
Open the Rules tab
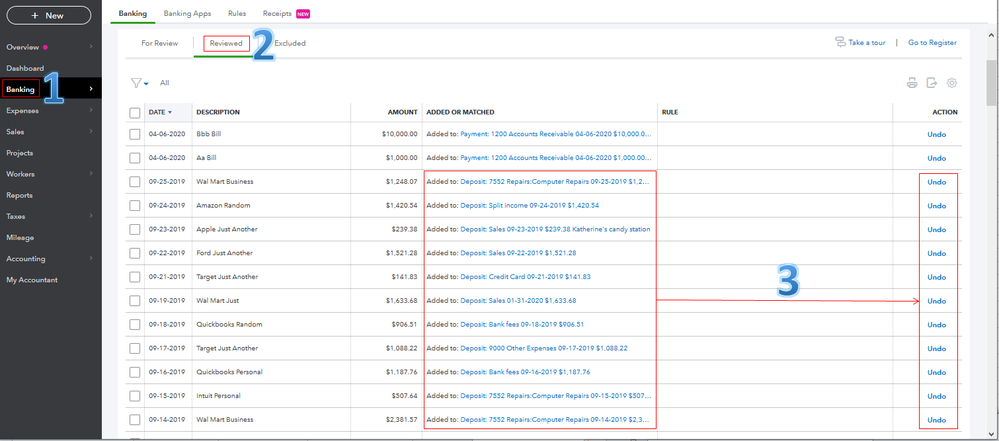(237, 13)
